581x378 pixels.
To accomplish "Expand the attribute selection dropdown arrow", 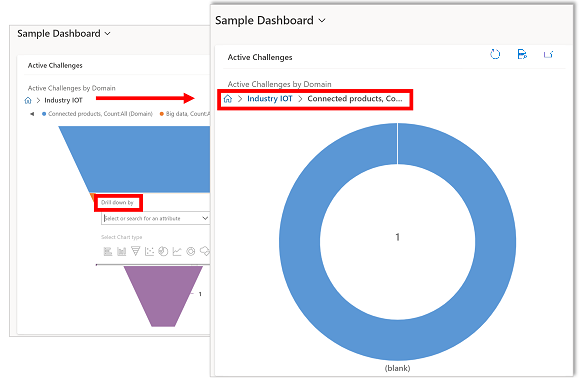I will 205,218.
